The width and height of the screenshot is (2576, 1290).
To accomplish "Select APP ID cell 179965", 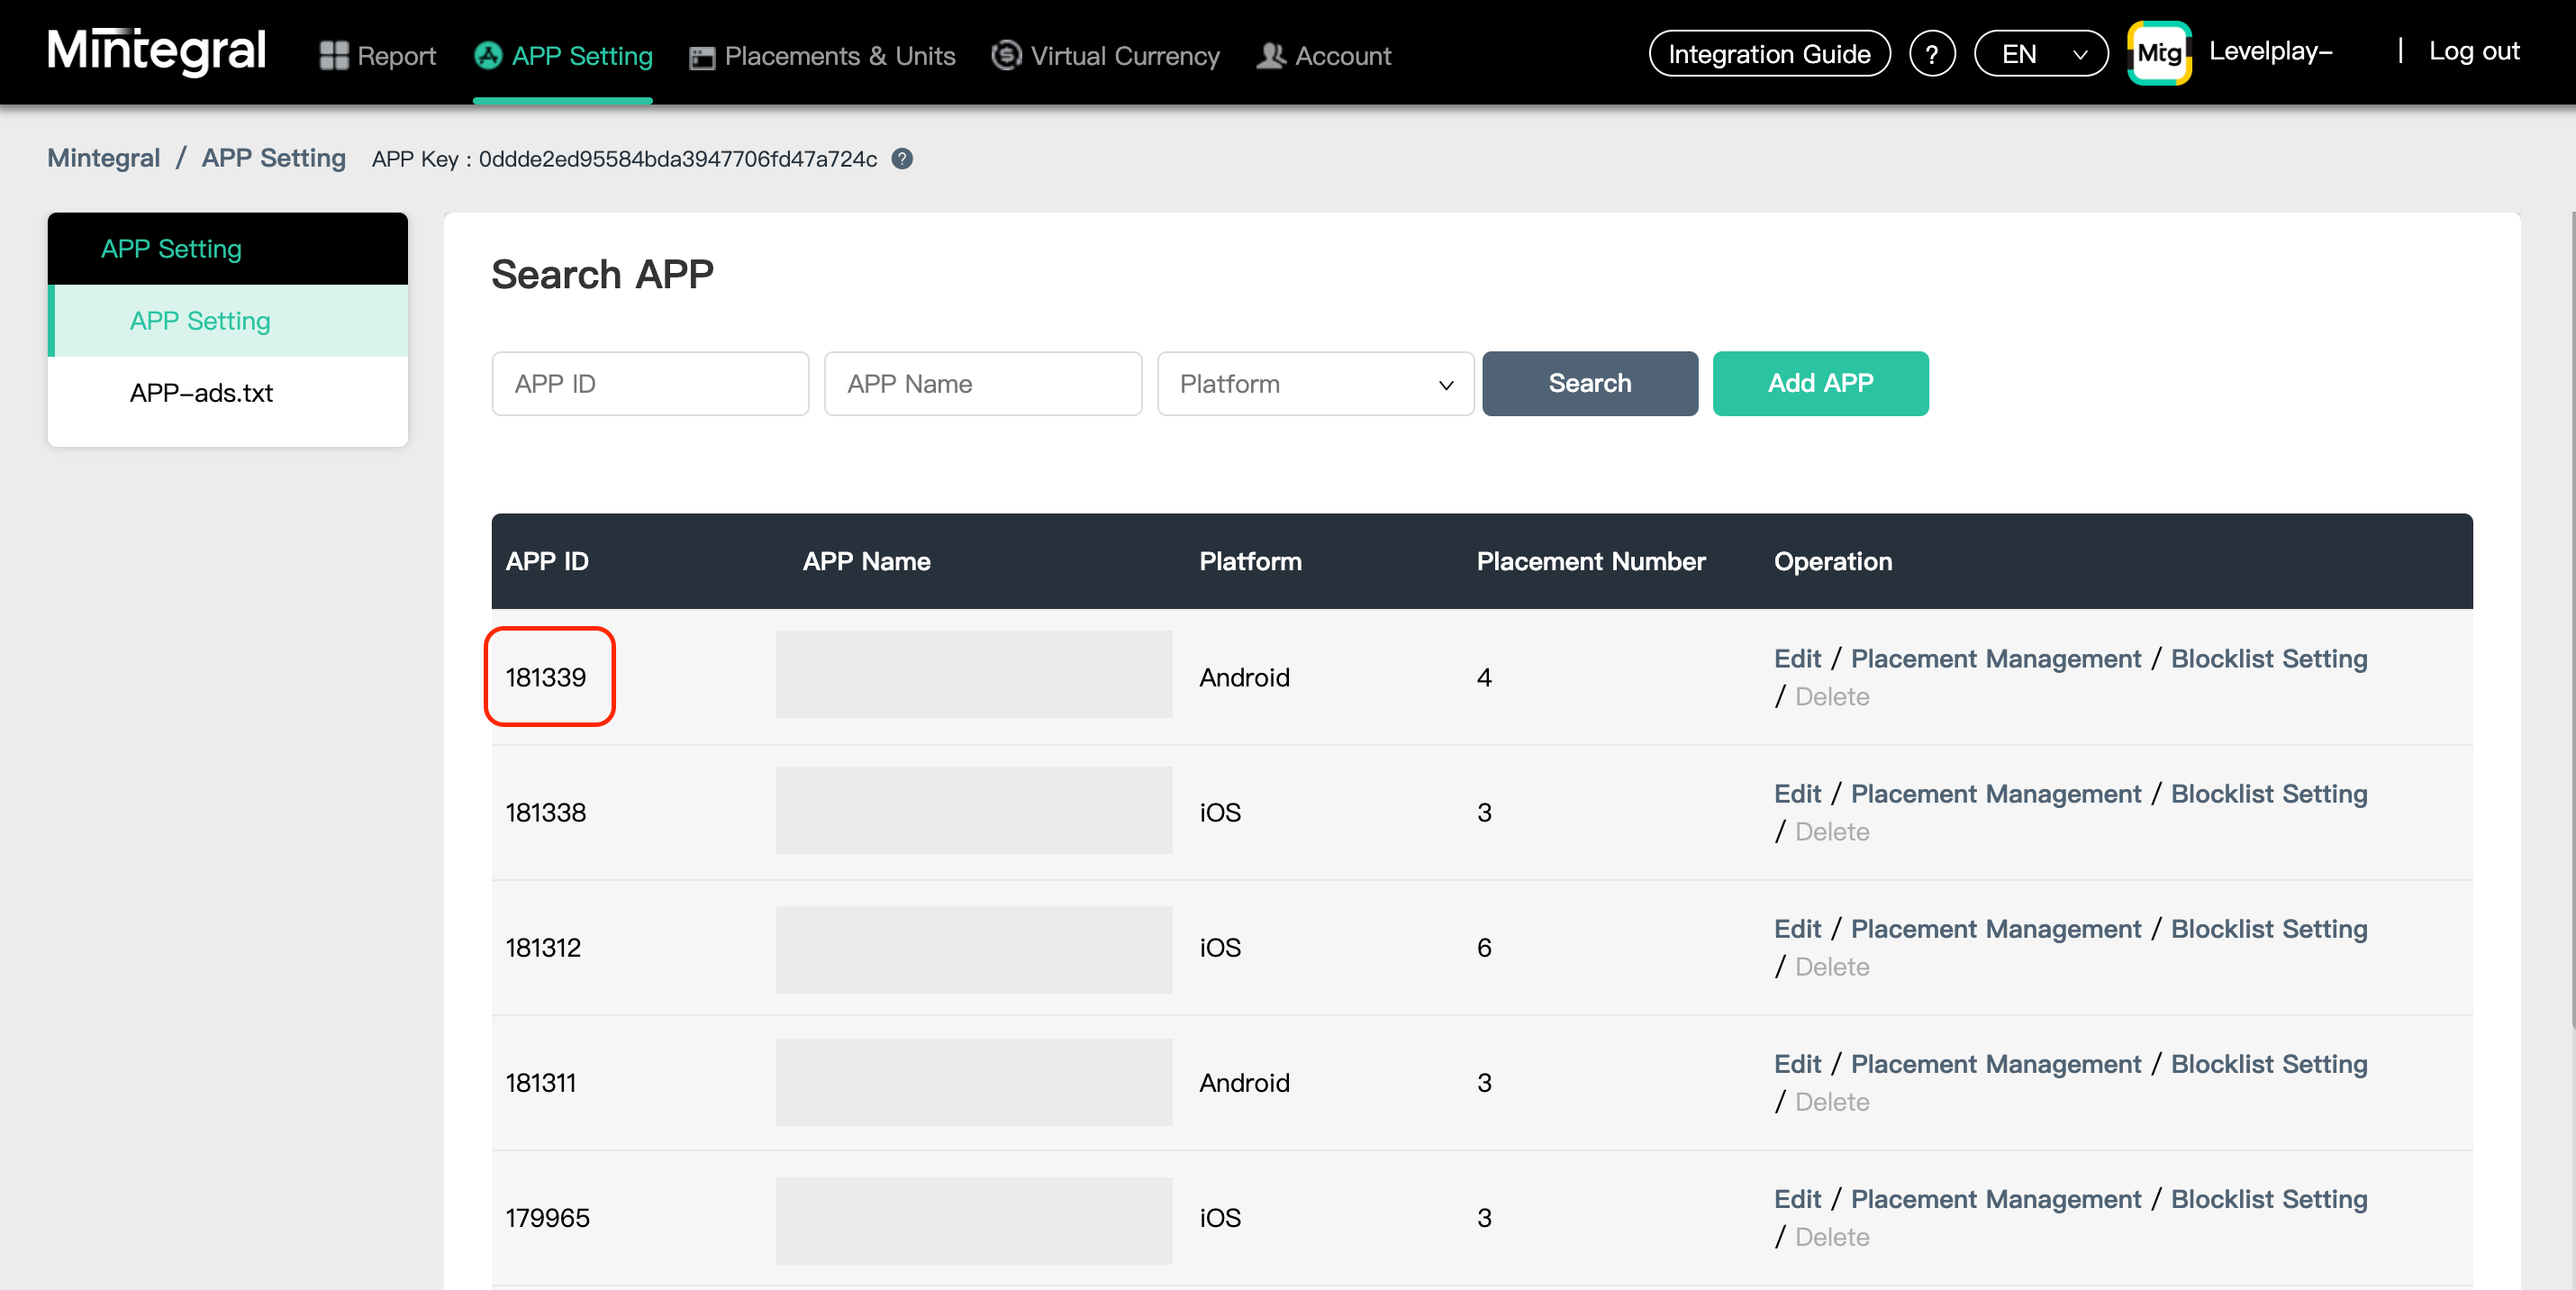I will pos(548,1218).
